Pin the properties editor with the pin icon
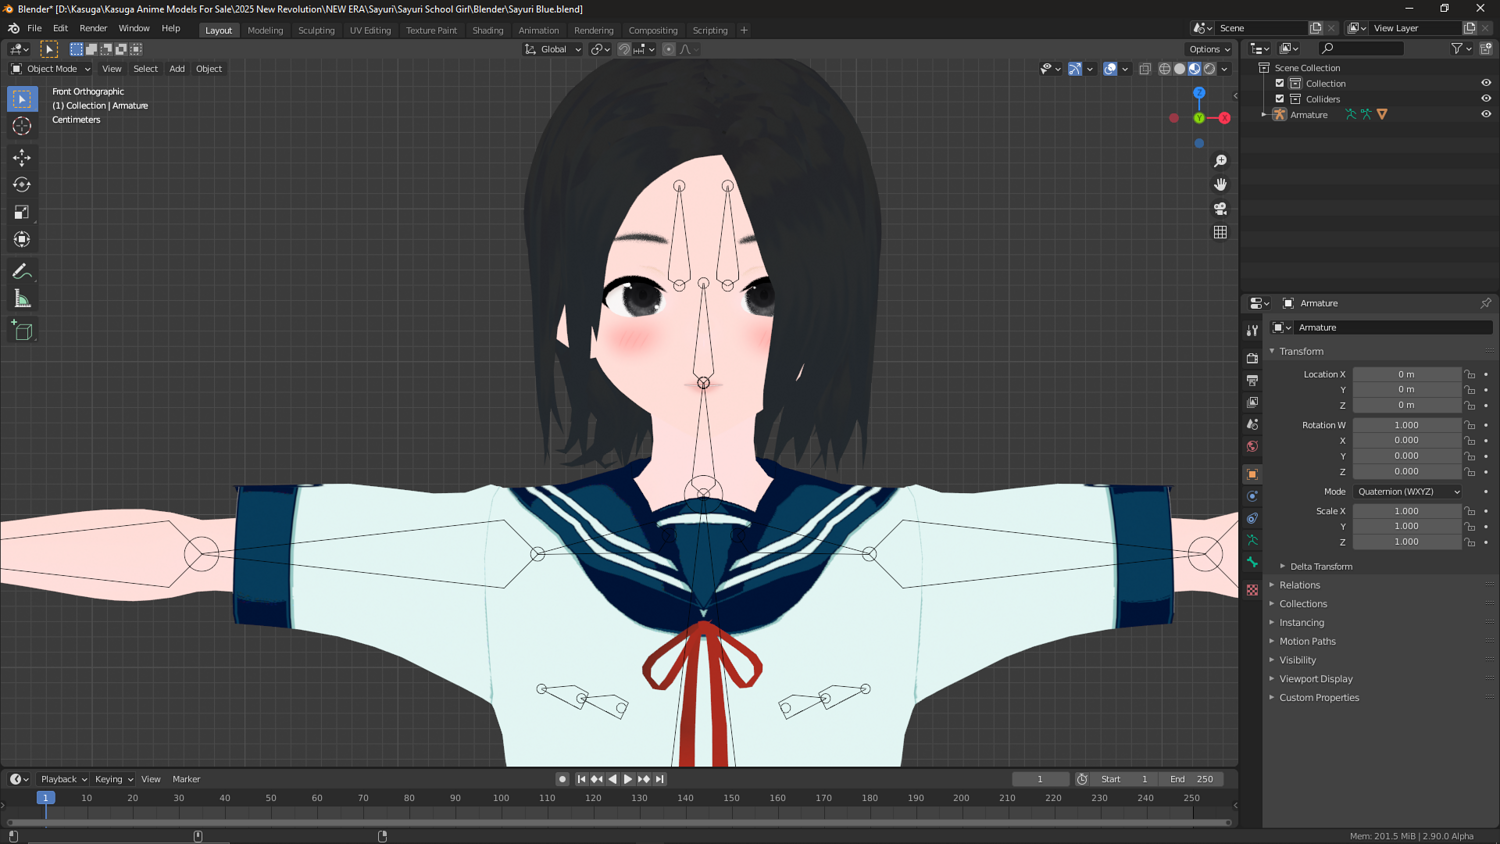The image size is (1500, 844). pos(1486,303)
